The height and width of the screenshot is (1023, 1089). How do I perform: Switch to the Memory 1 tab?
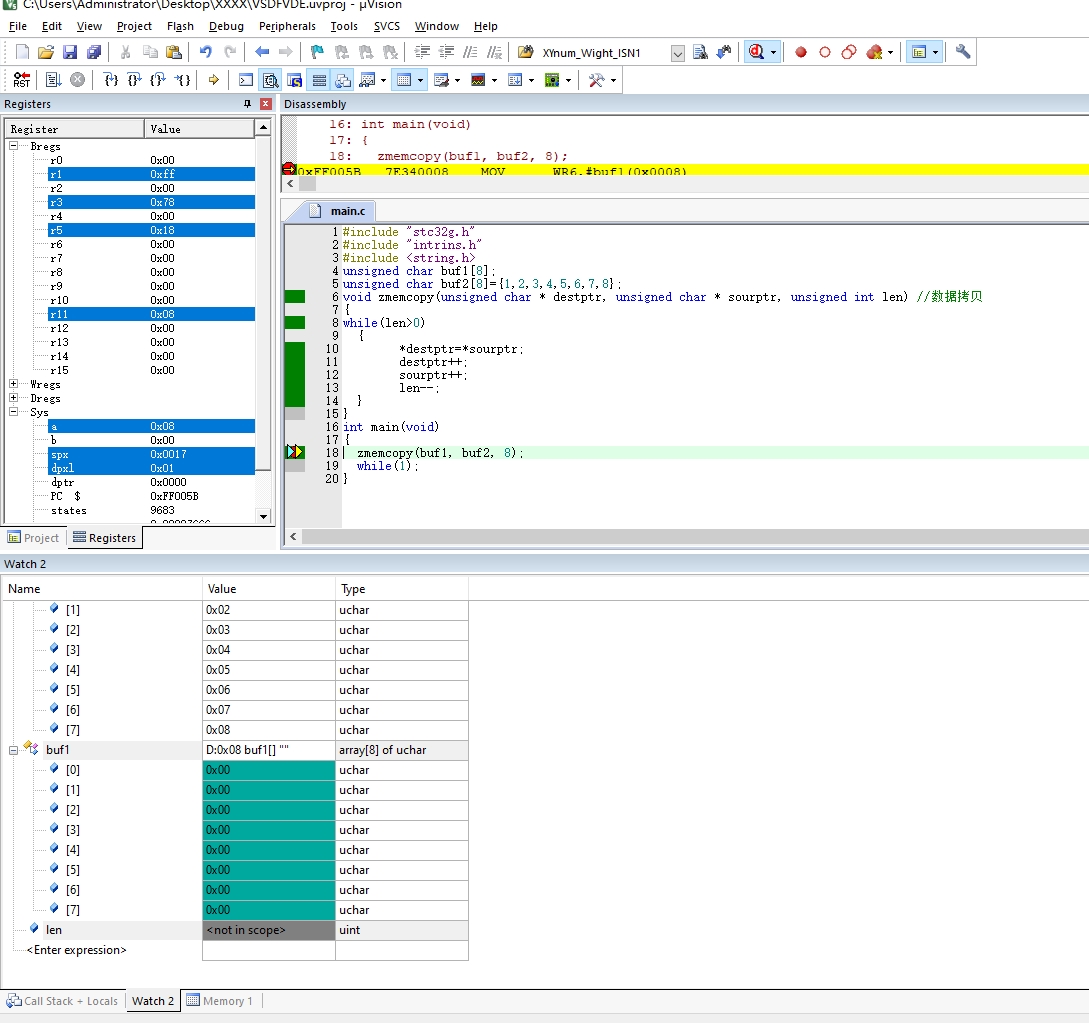(x=219, y=1001)
